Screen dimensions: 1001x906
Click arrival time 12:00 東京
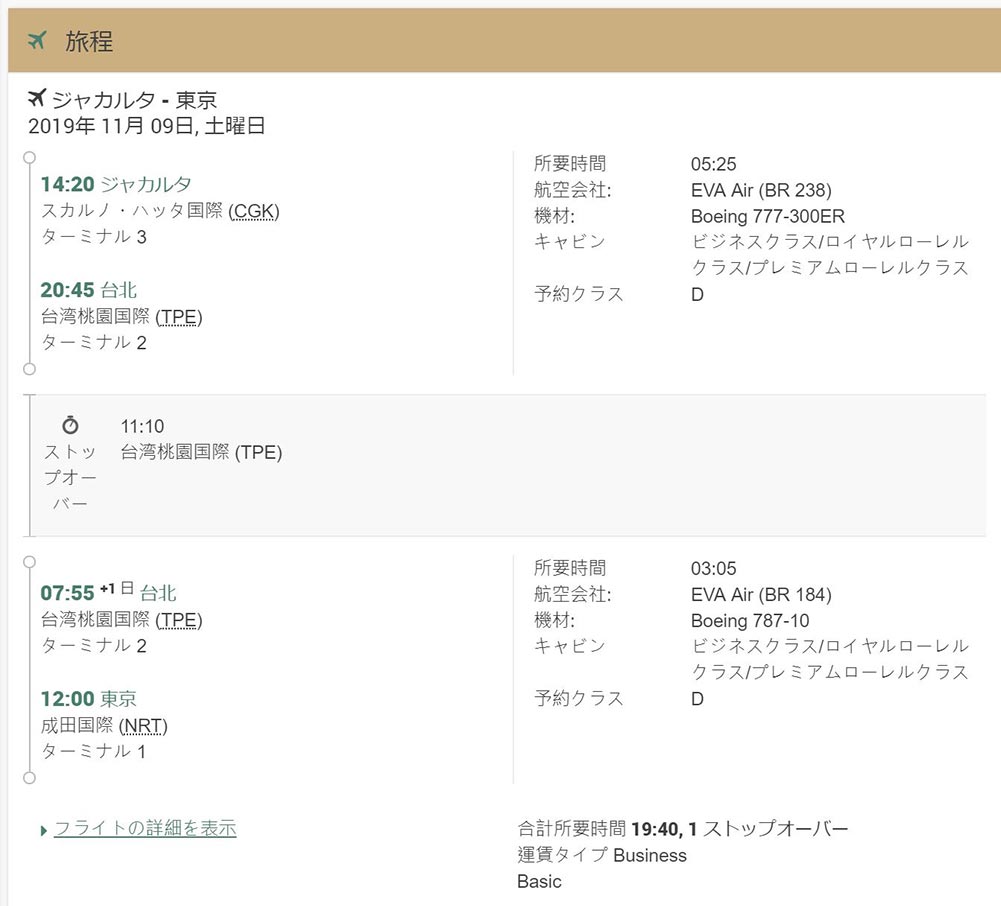89,698
